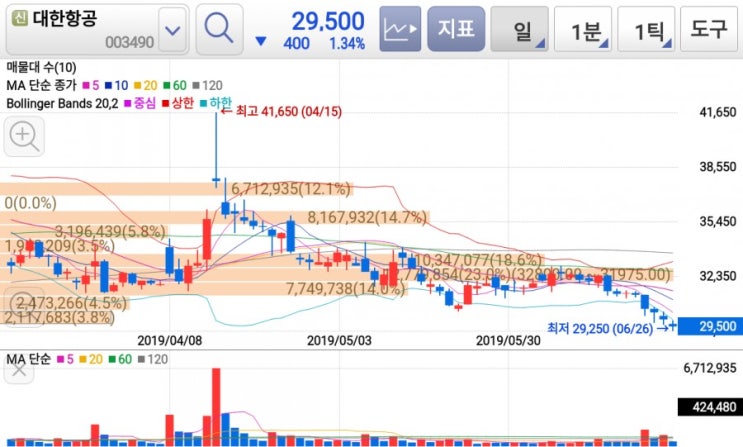This screenshot has width=743, height=447.
Task: Click the 6,712,935(12.1%) volume profile label
Action: coord(291,189)
